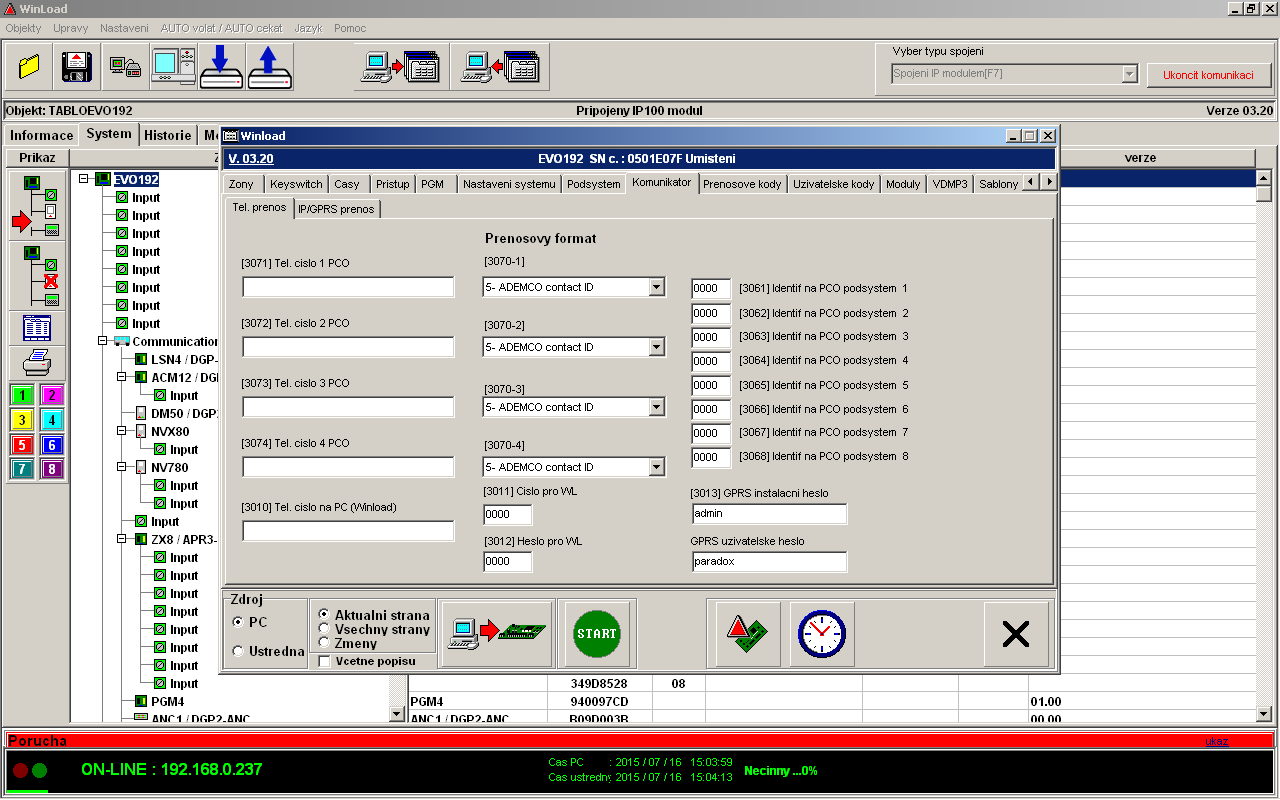This screenshot has height=800, width=1280.
Task: Open the Nastaveni menu
Action: tap(125, 28)
